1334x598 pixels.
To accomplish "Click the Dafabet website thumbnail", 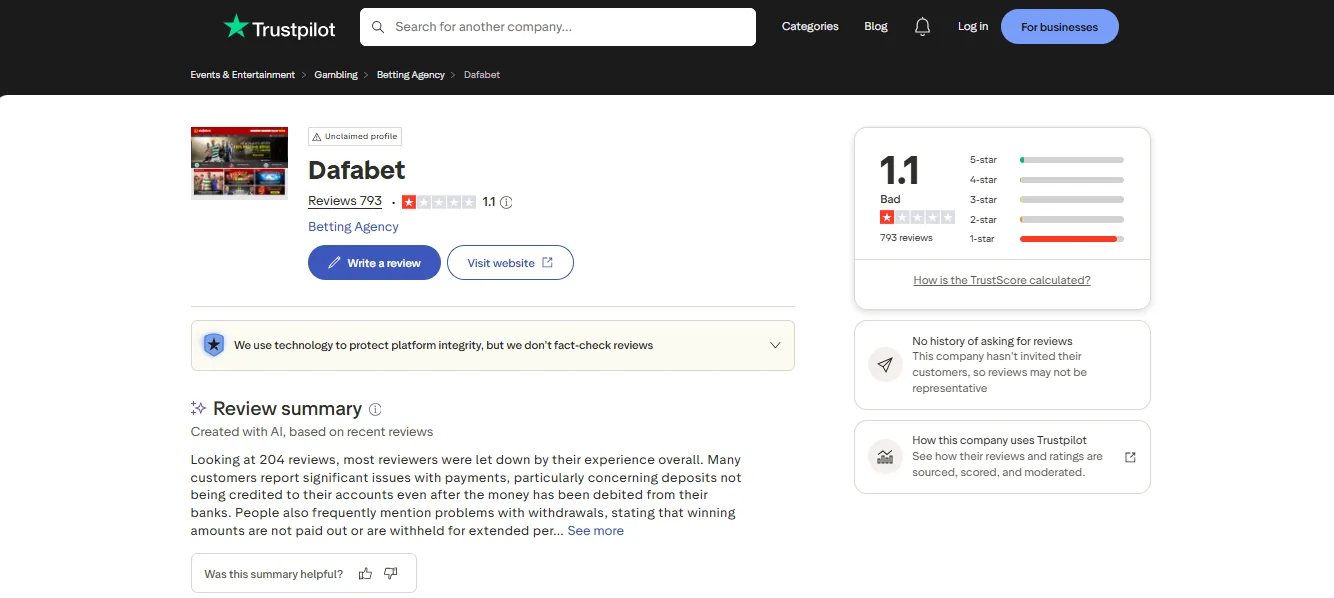I will pyautogui.click(x=239, y=163).
